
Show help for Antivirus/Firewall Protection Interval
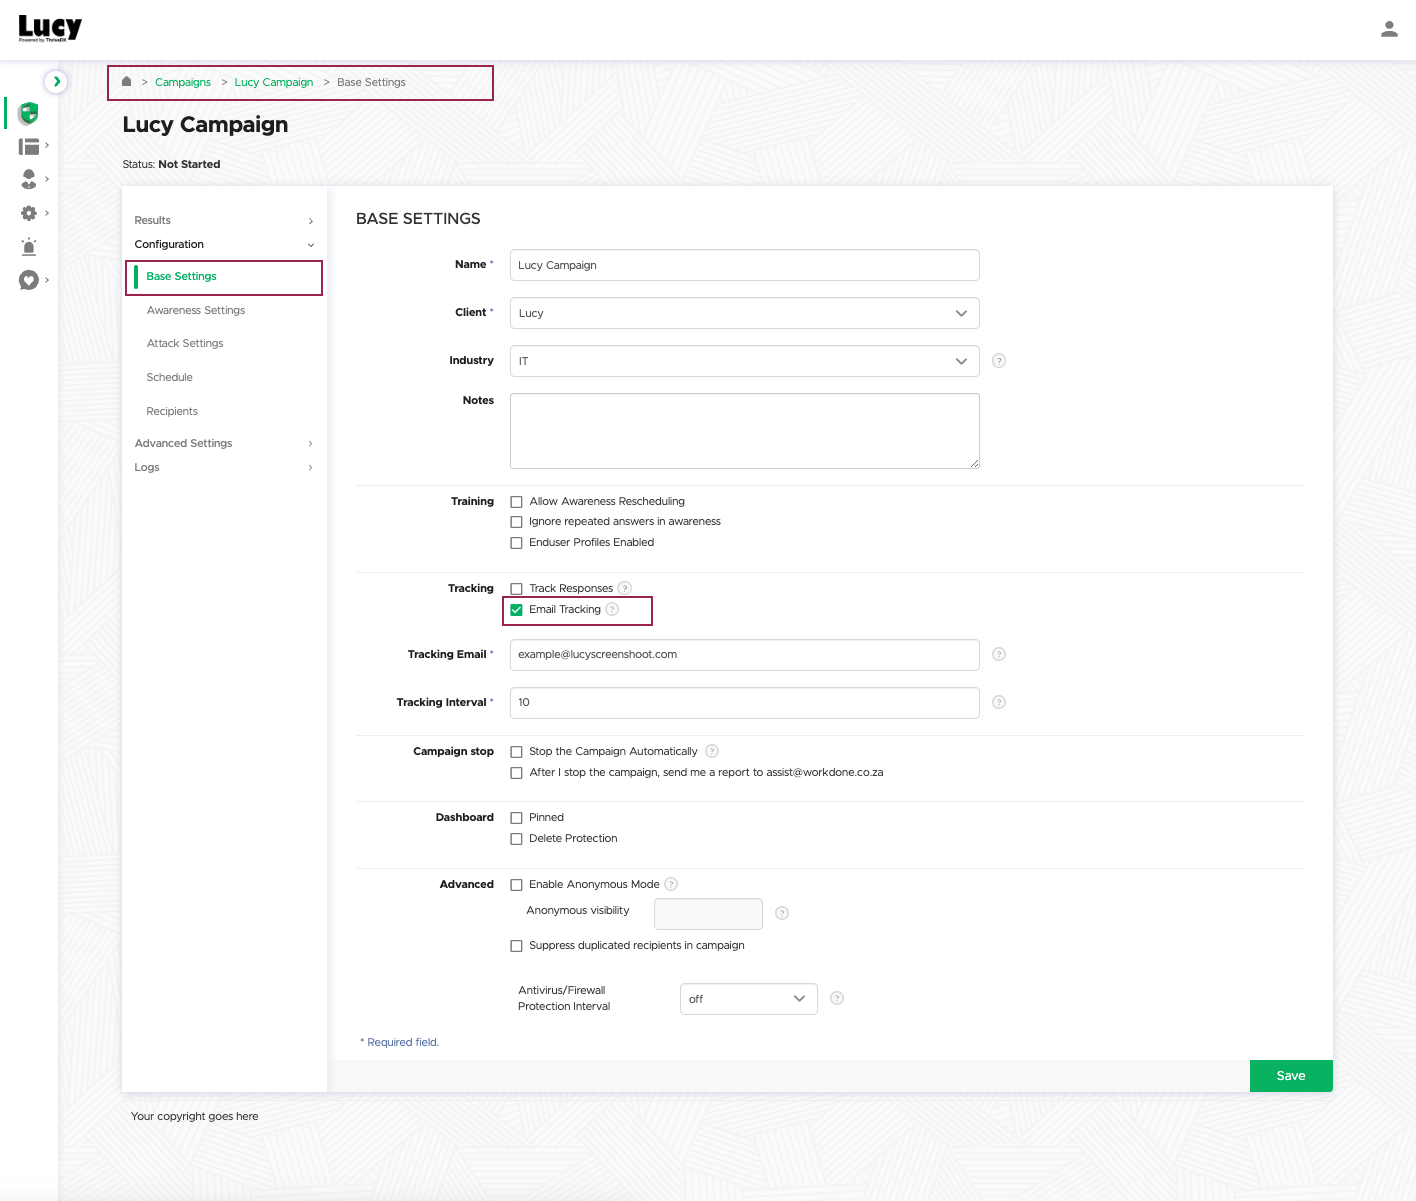[x=837, y=998]
